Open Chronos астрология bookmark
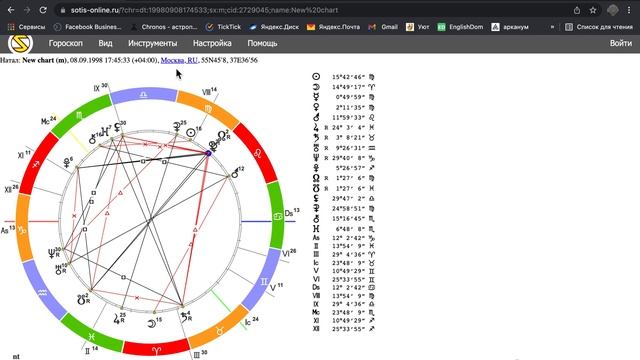 tap(164, 27)
